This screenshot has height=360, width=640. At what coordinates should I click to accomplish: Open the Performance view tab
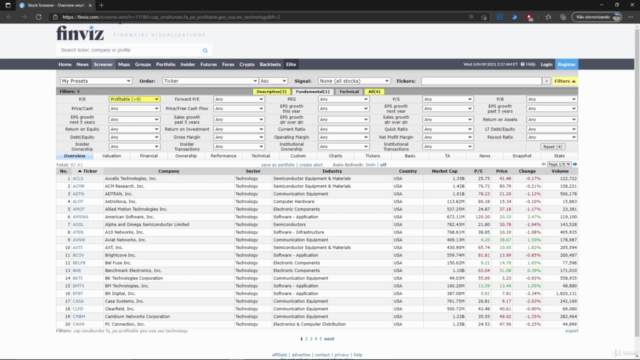tap(223, 156)
